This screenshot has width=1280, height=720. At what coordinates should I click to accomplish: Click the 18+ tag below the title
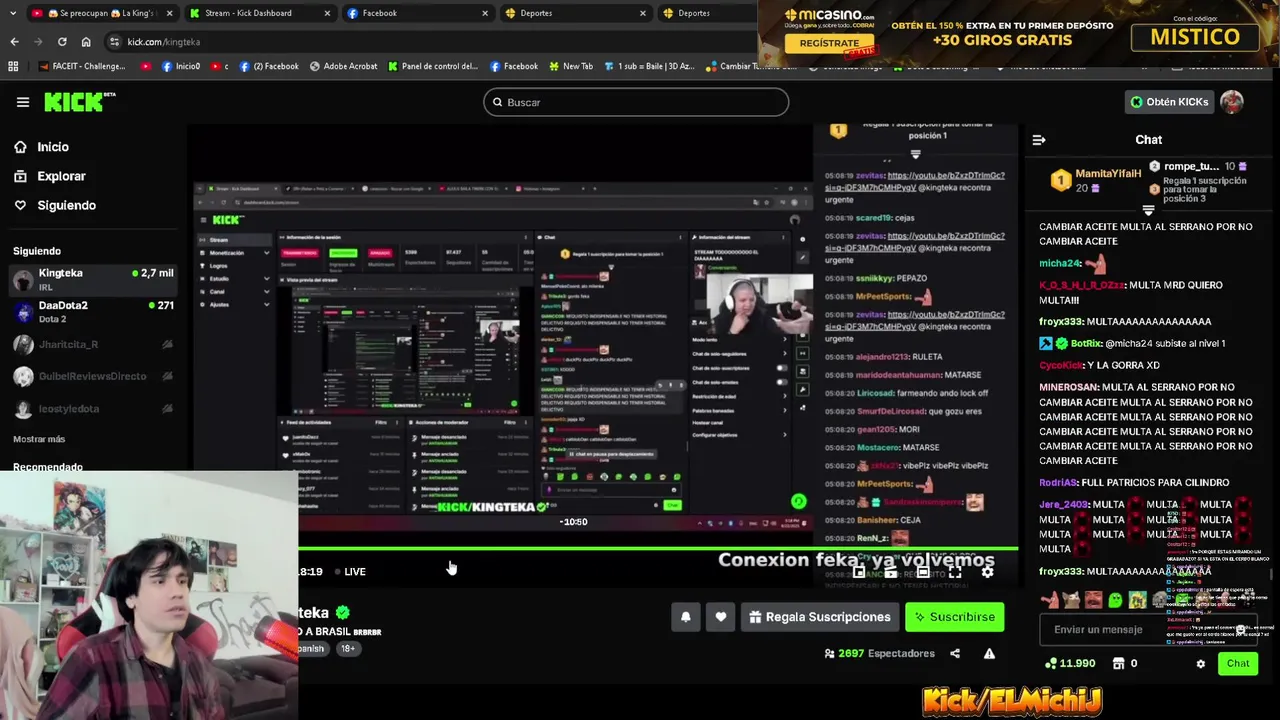click(348, 648)
